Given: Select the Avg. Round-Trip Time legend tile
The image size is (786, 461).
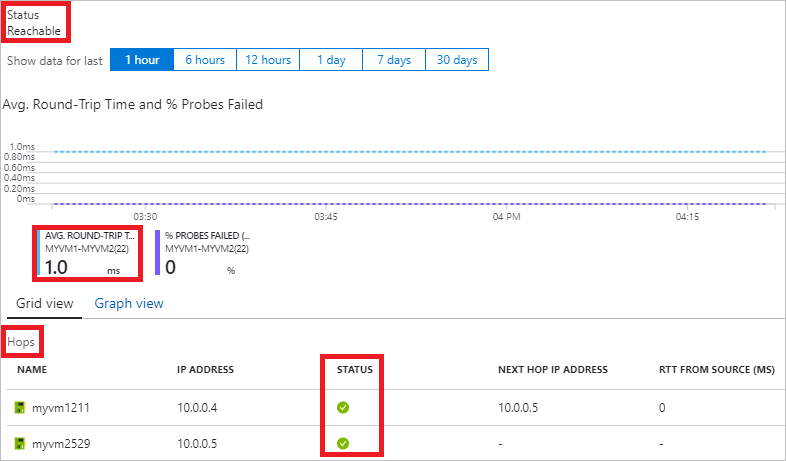Looking at the screenshot, I should click(88, 254).
